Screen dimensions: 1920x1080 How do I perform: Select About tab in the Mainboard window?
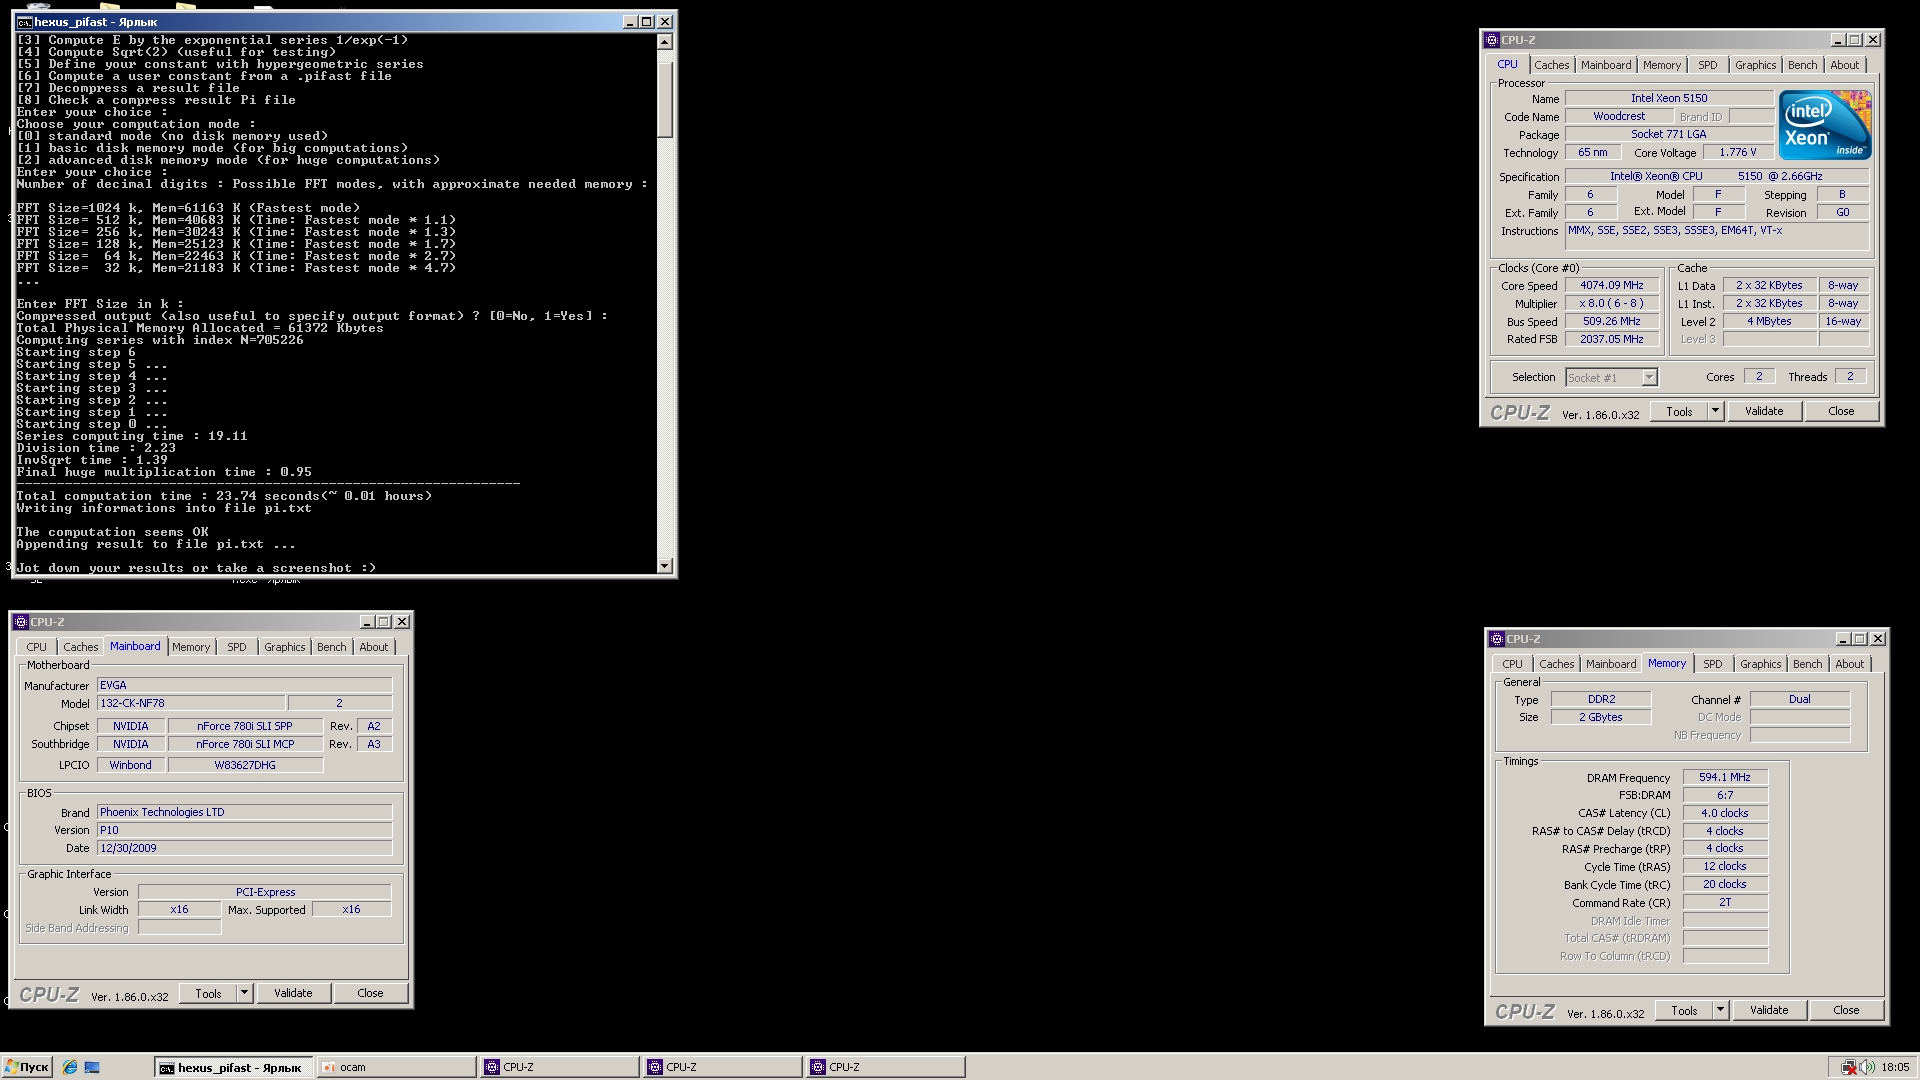coord(373,647)
